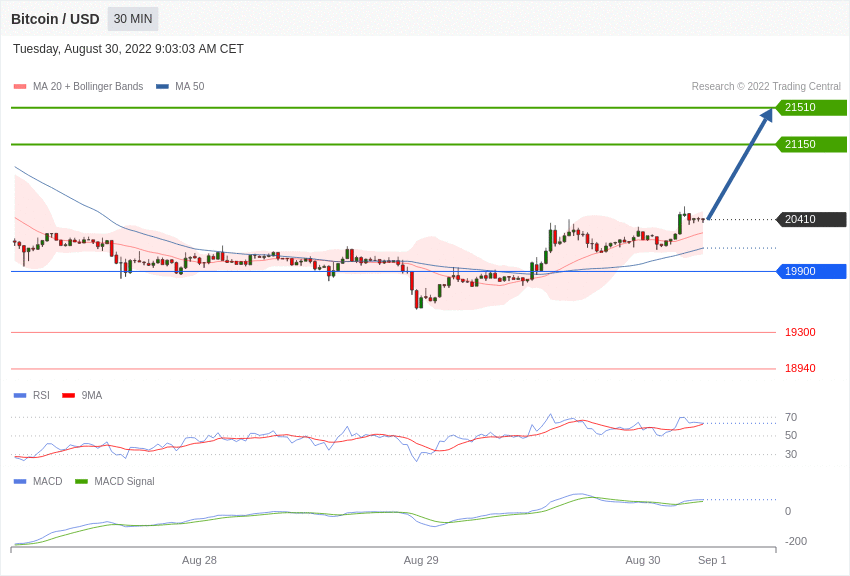850x576 pixels.
Task: Click the 18940 red support label
Action: coord(800,368)
